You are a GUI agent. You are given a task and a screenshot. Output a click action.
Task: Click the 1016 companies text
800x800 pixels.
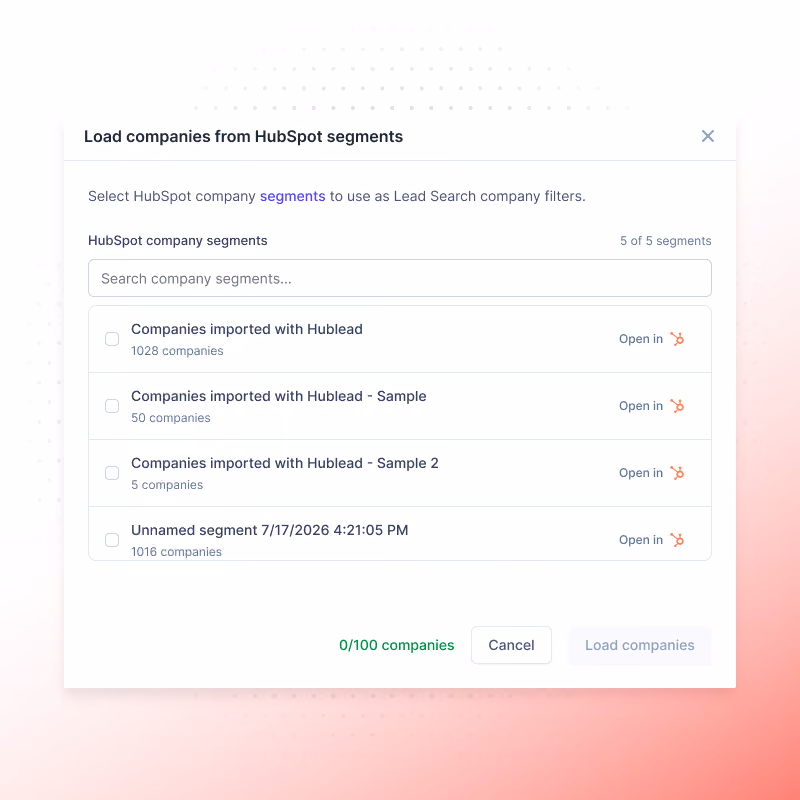tap(177, 552)
